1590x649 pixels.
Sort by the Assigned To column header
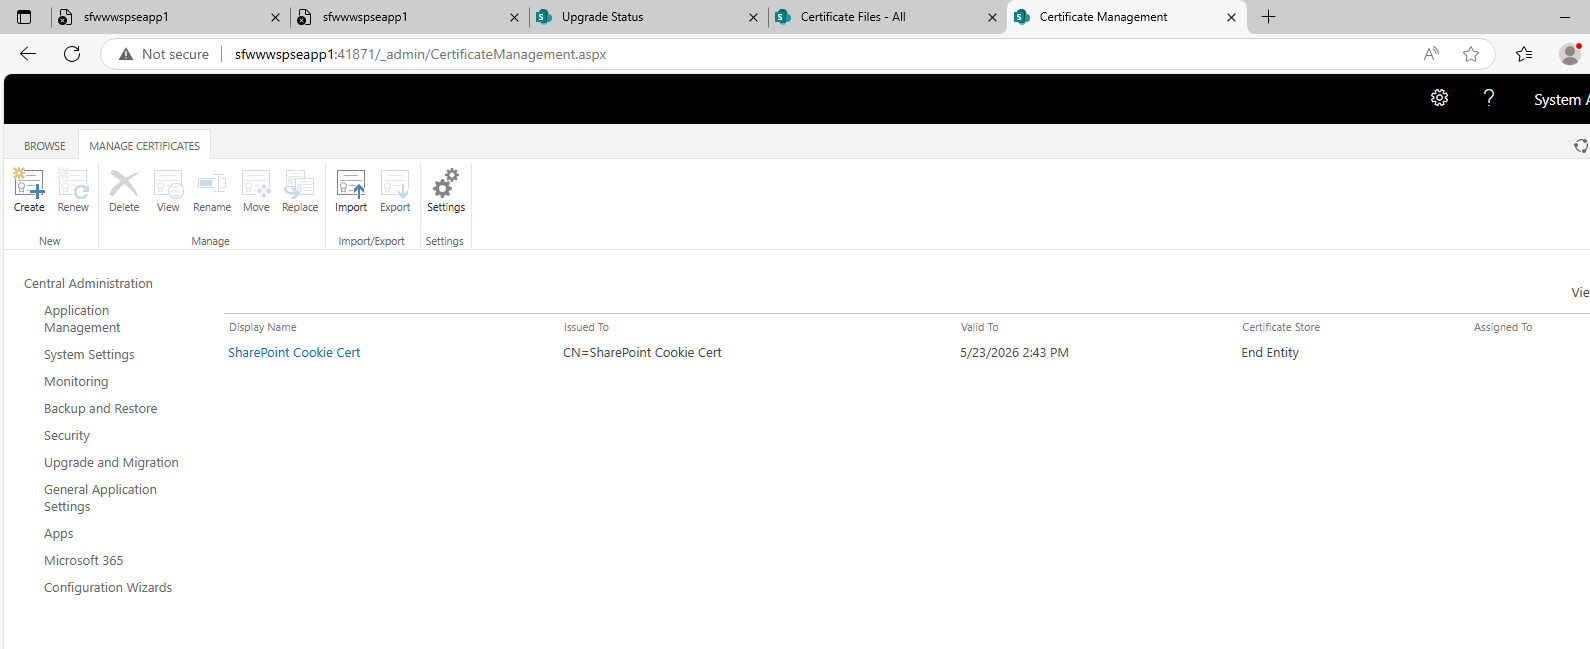click(1503, 327)
